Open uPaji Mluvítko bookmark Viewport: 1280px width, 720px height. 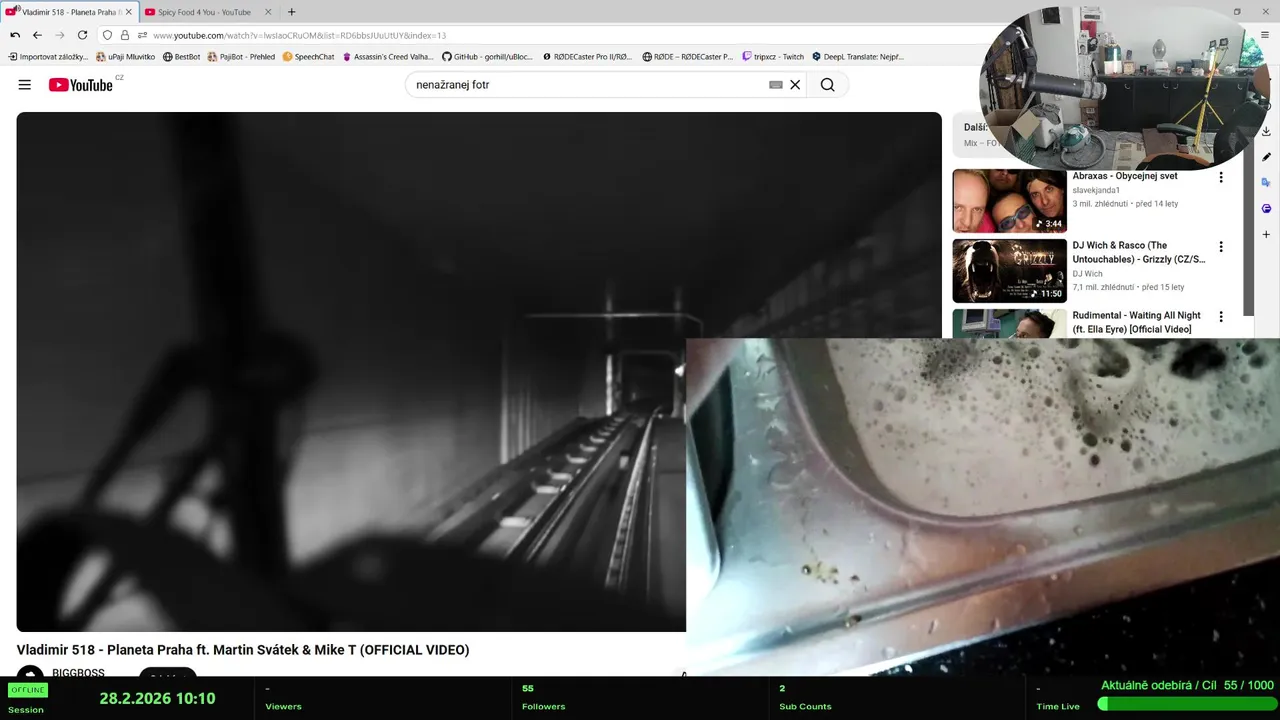126,57
